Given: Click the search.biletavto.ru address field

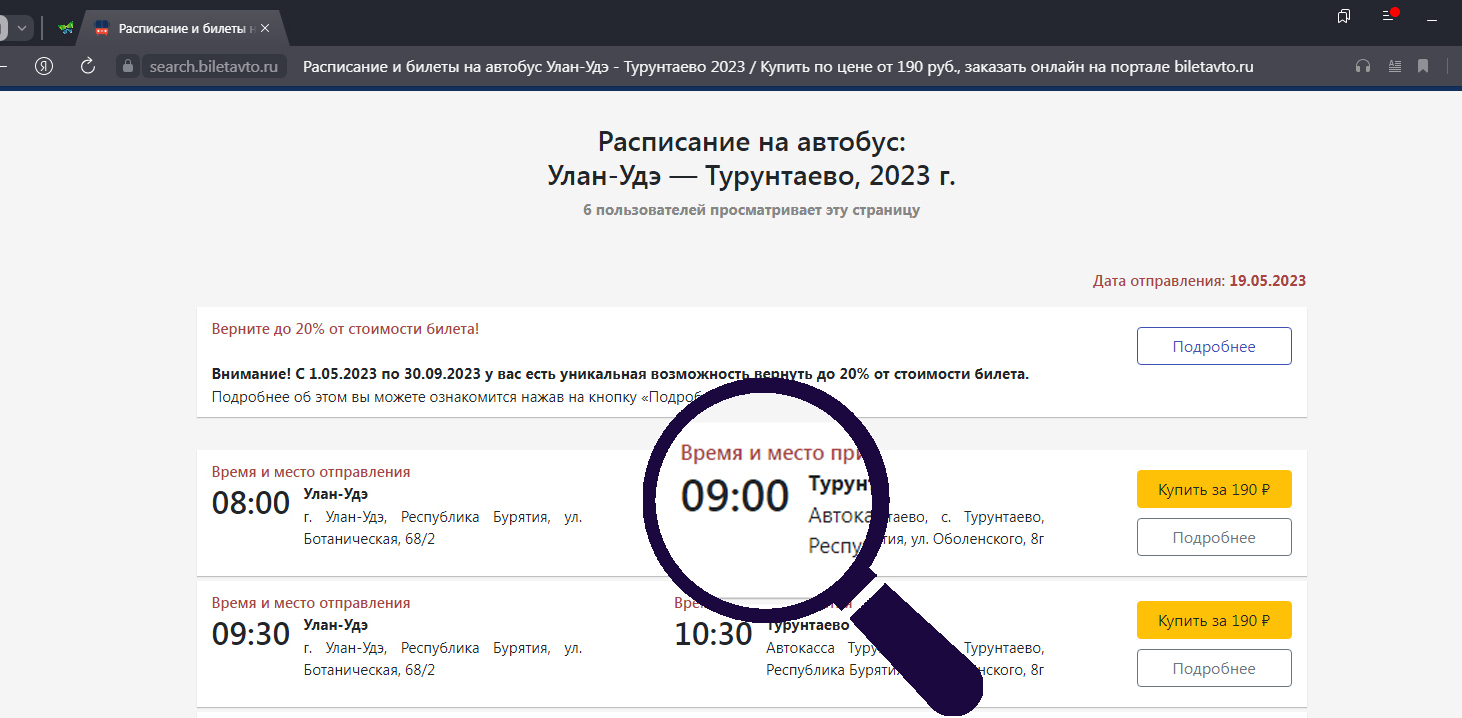Looking at the screenshot, I should [214, 66].
